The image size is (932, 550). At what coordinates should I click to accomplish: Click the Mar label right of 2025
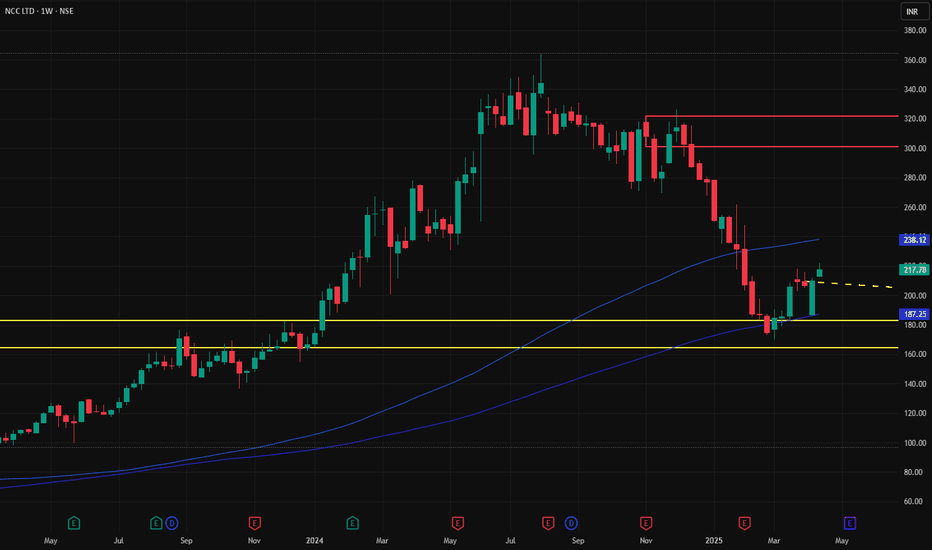click(x=774, y=540)
